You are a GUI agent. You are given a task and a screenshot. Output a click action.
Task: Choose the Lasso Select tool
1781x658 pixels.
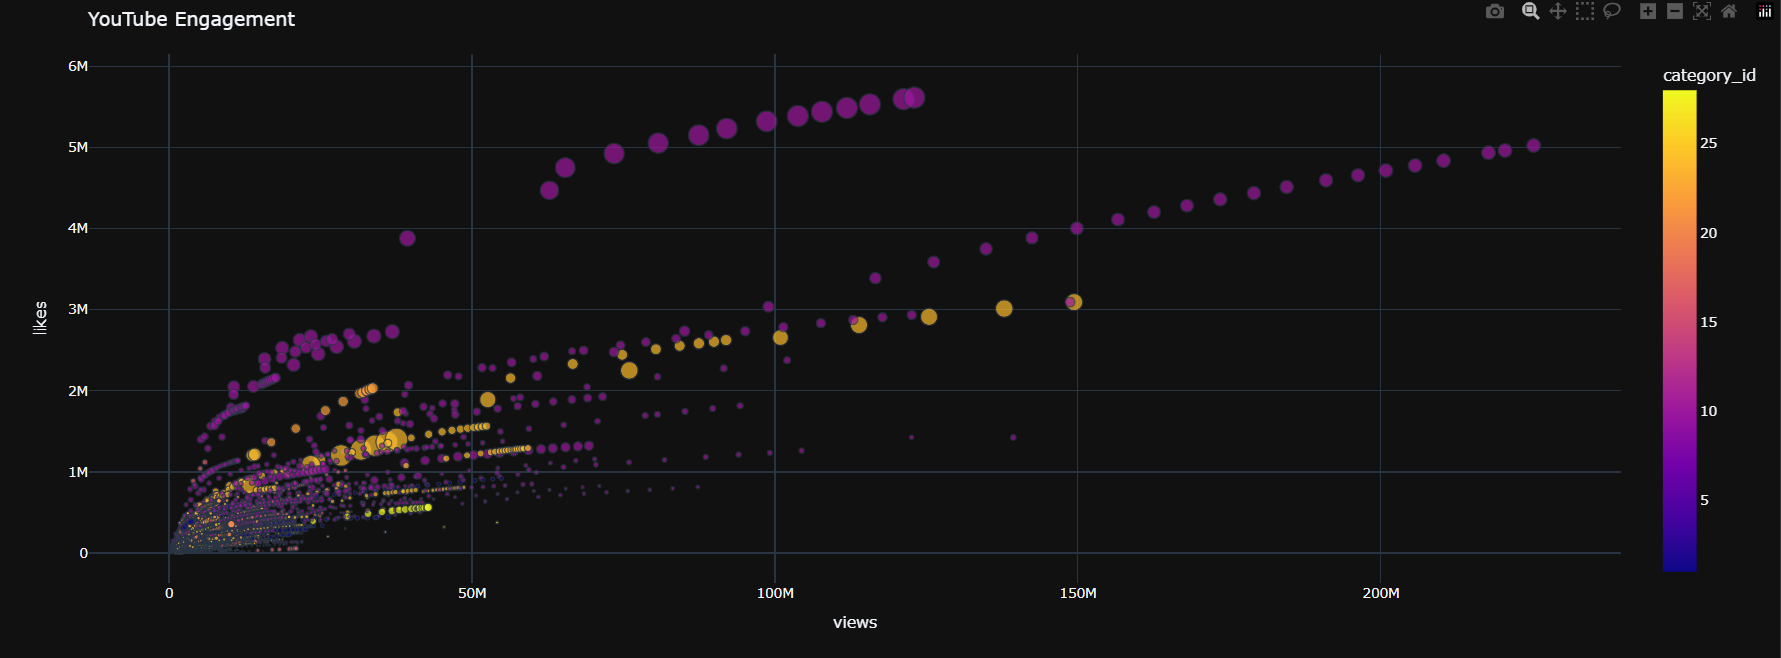[1612, 11]
